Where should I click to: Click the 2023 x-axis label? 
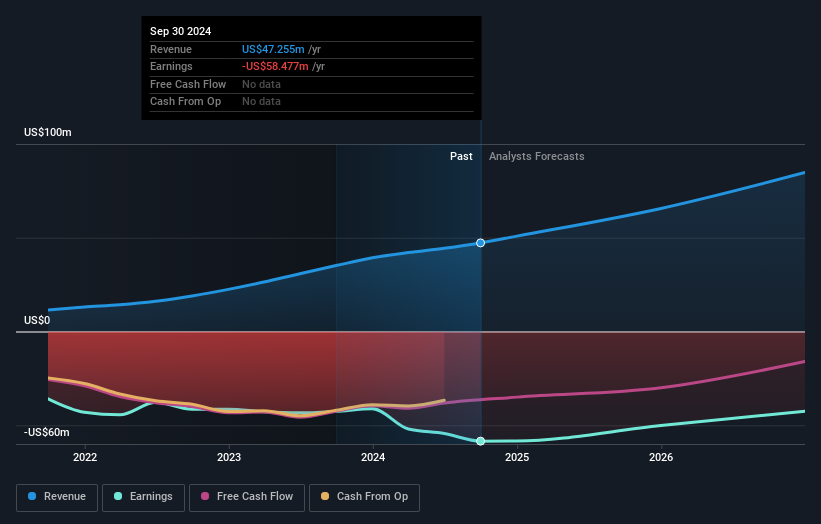(229, 458)
